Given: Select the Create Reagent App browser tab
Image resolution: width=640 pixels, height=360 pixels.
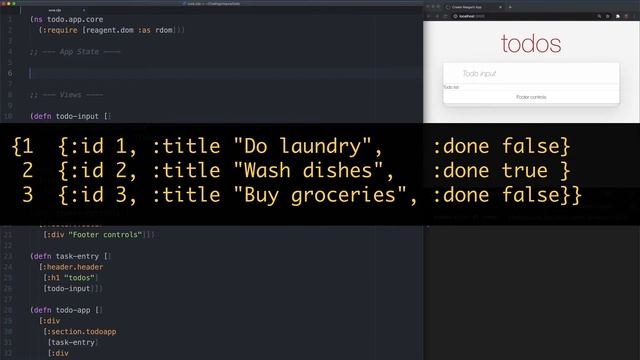Looking at the screenshot, I should tap(473, 7).
